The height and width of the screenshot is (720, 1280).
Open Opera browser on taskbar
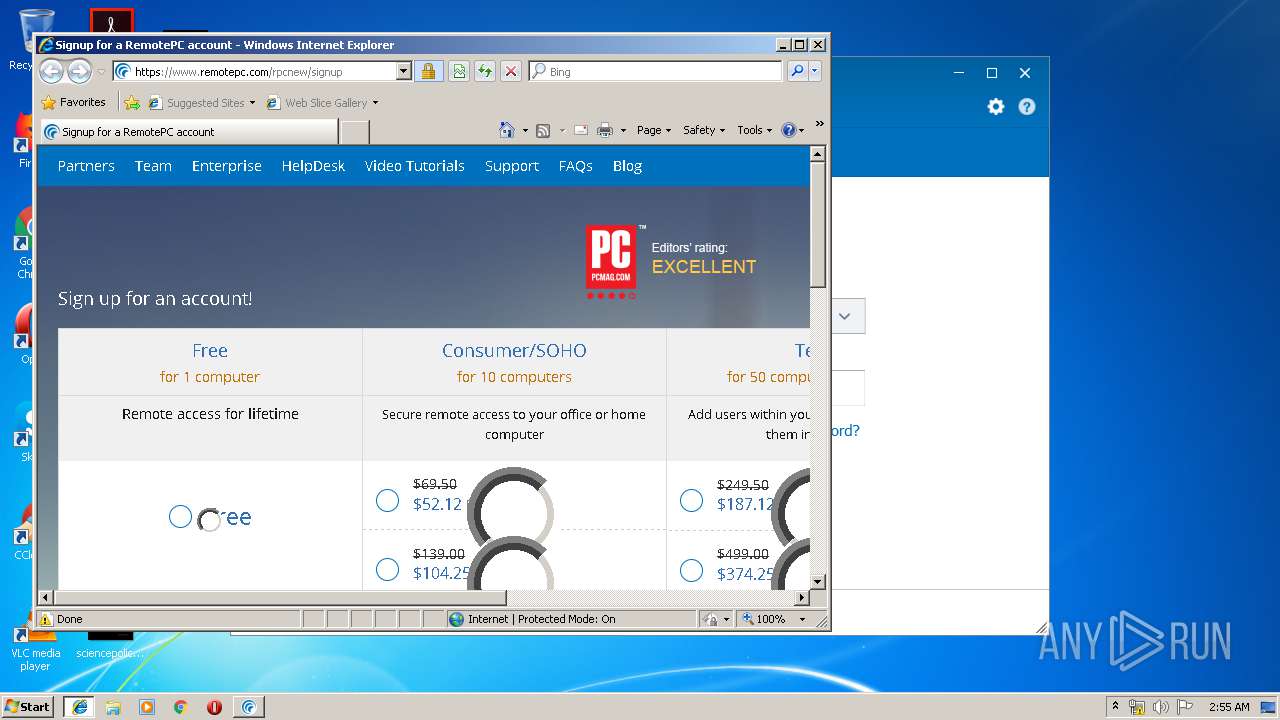pos(214,707)
